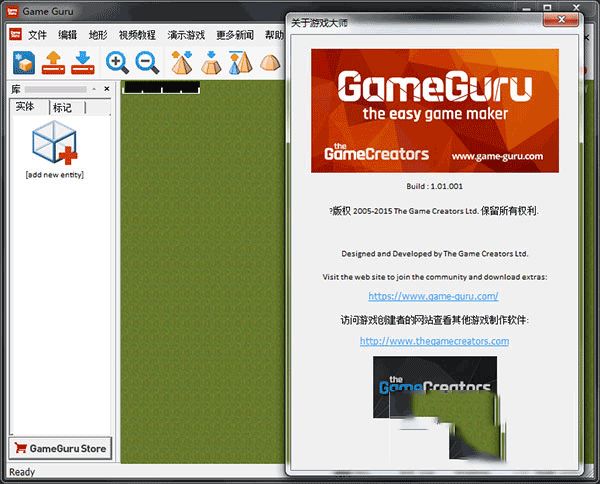Select the level terrain flatten tool
Screen dimensions: 600x484
[x=211, y=62]
